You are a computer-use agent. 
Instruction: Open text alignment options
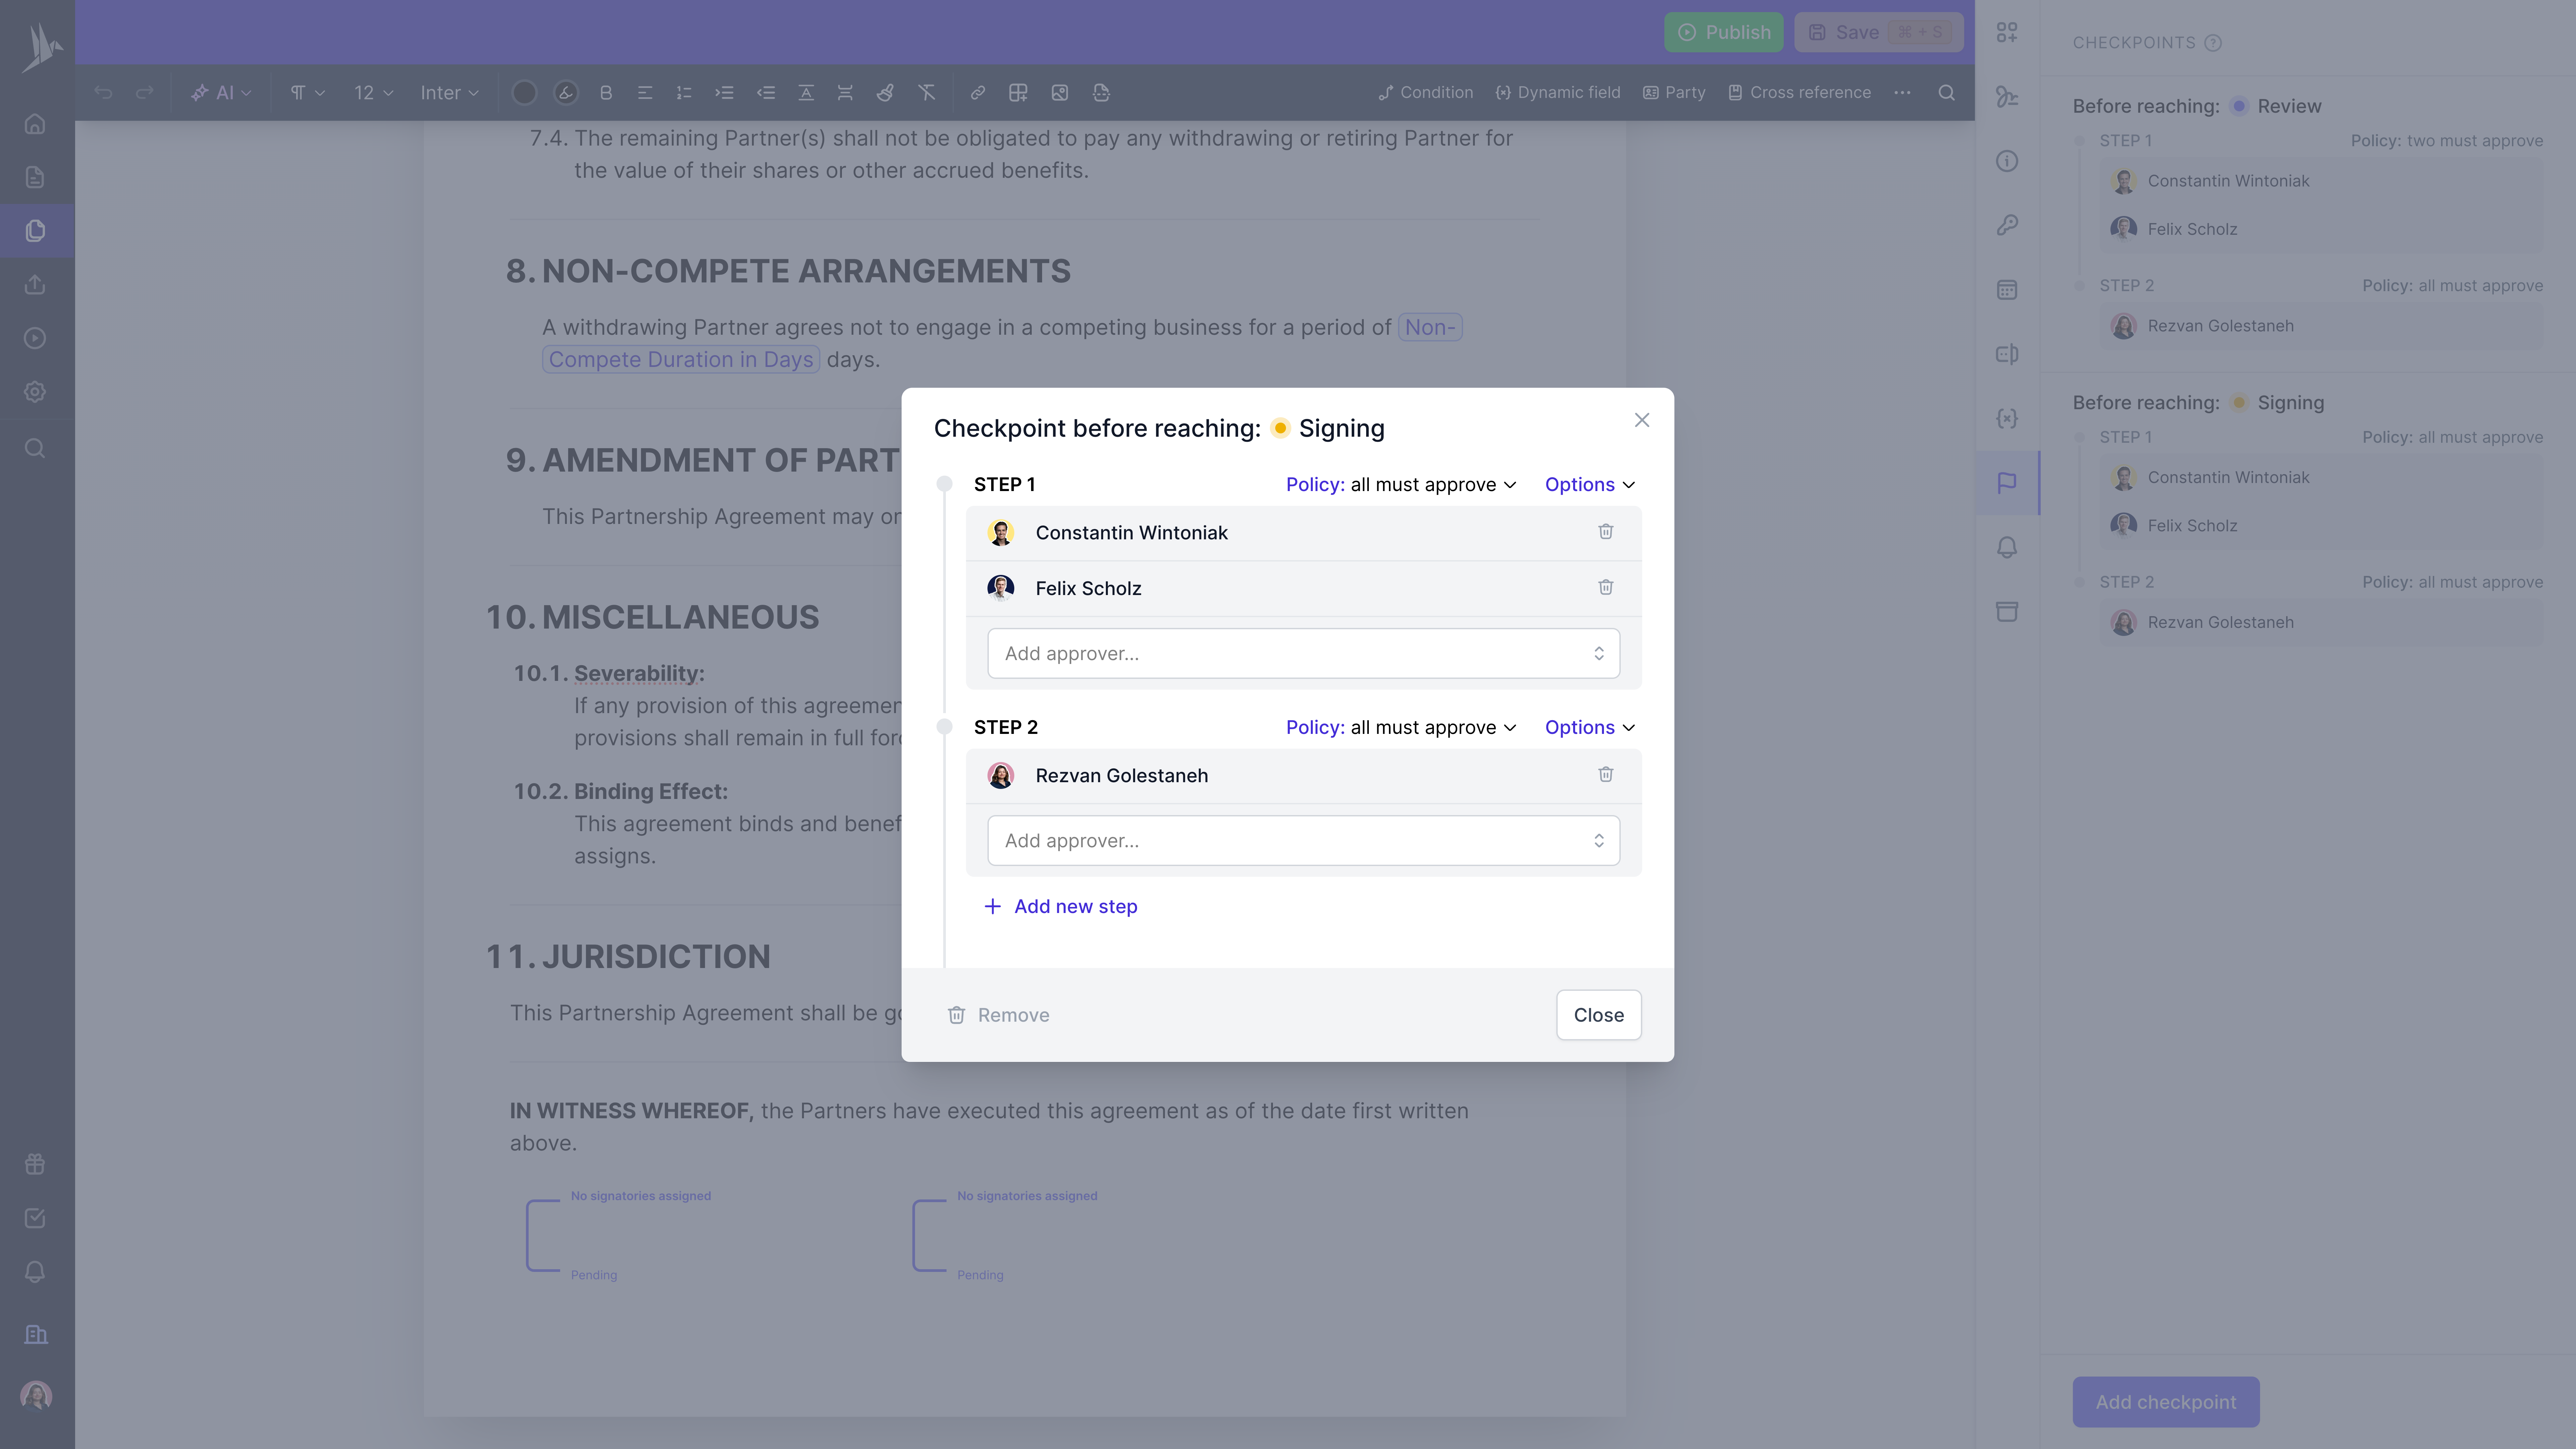pos(645,93)
